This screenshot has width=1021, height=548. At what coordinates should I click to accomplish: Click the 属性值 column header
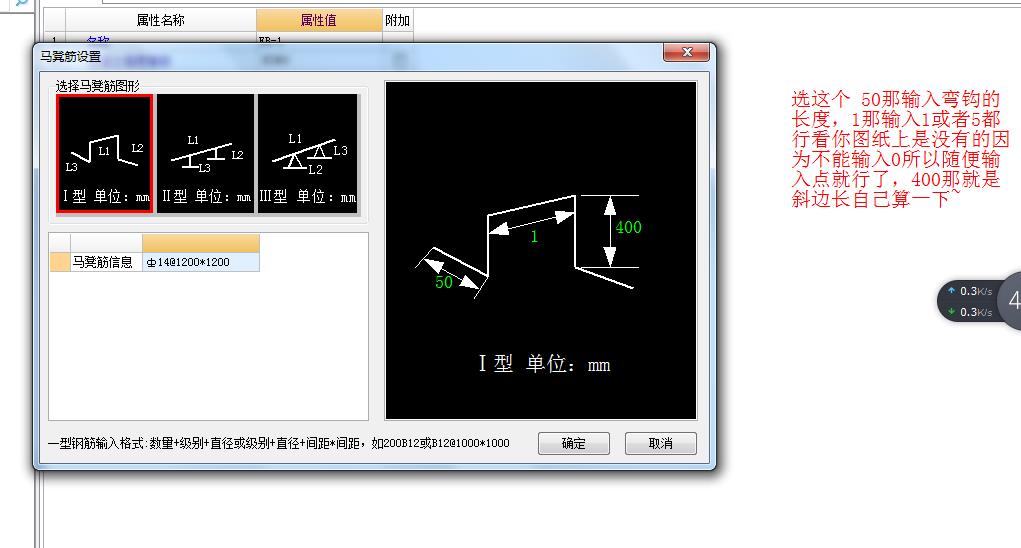coord(319,20)
